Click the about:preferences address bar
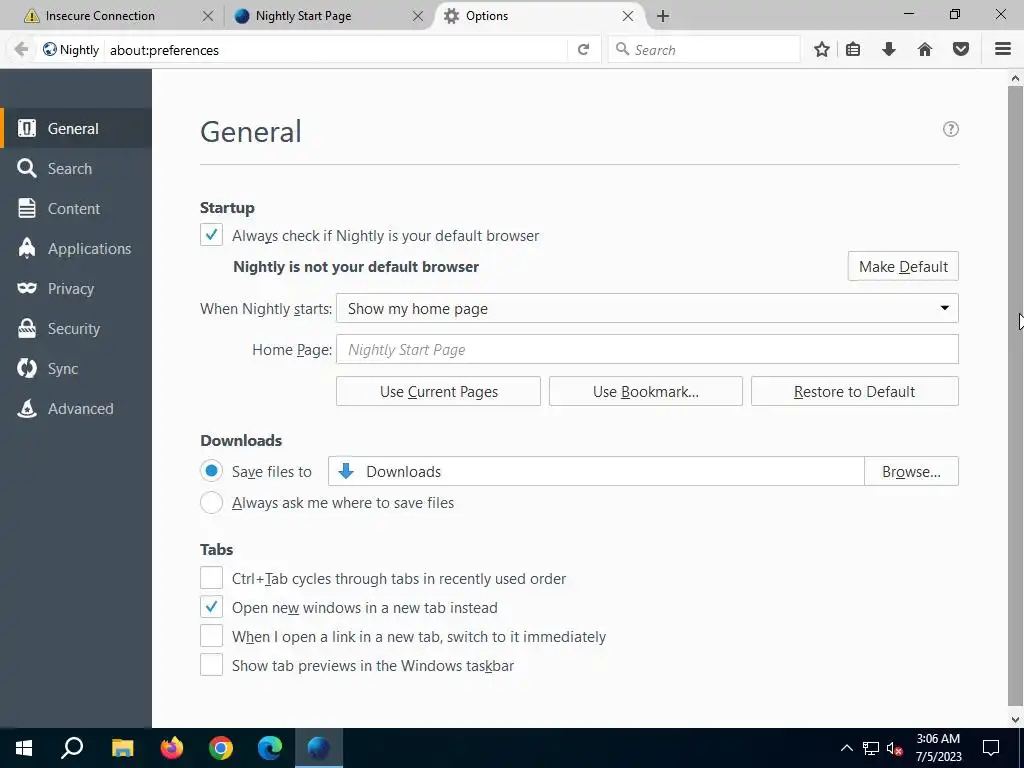The height and width of the screenshot is (768, 1024). (x=336, y=50)
